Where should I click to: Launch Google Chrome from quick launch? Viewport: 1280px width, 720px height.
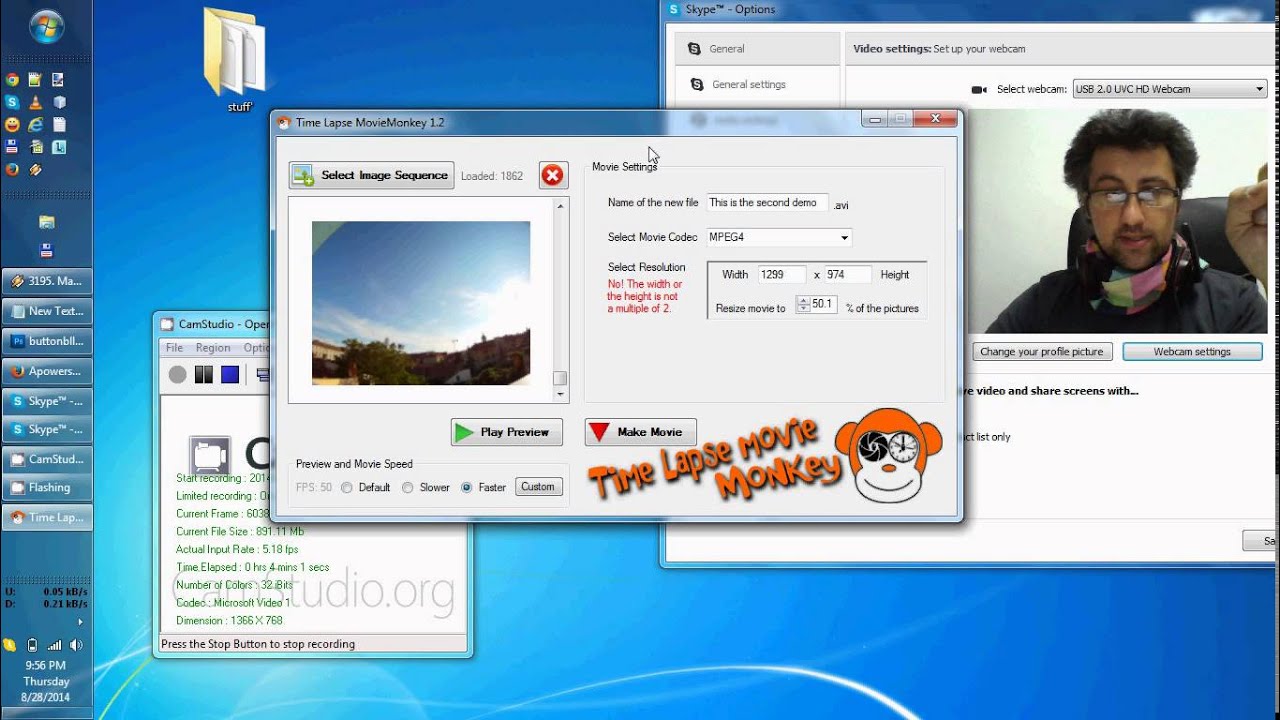point(12,80)
